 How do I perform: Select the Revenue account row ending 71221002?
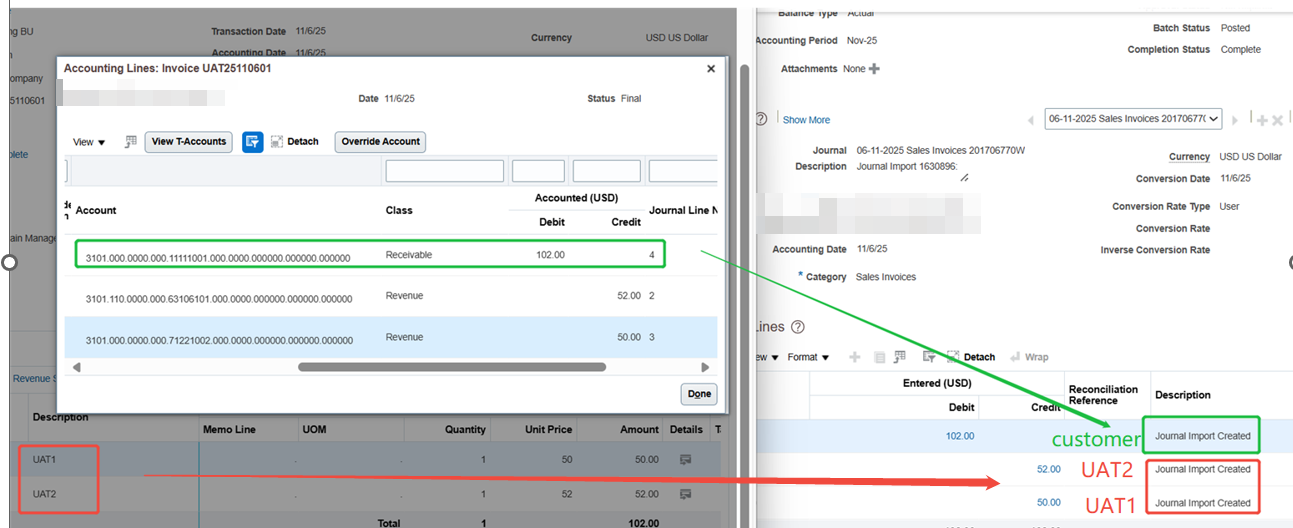tap(391, 338)
